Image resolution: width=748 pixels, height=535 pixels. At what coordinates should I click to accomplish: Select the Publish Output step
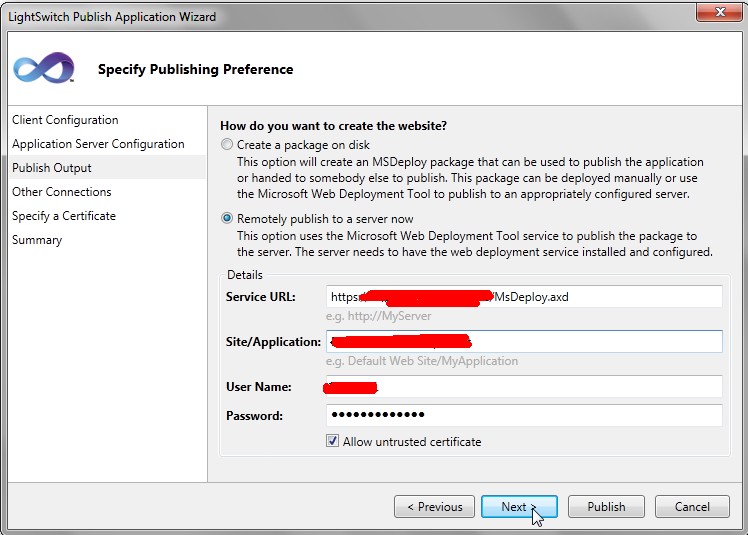point(52,168)
